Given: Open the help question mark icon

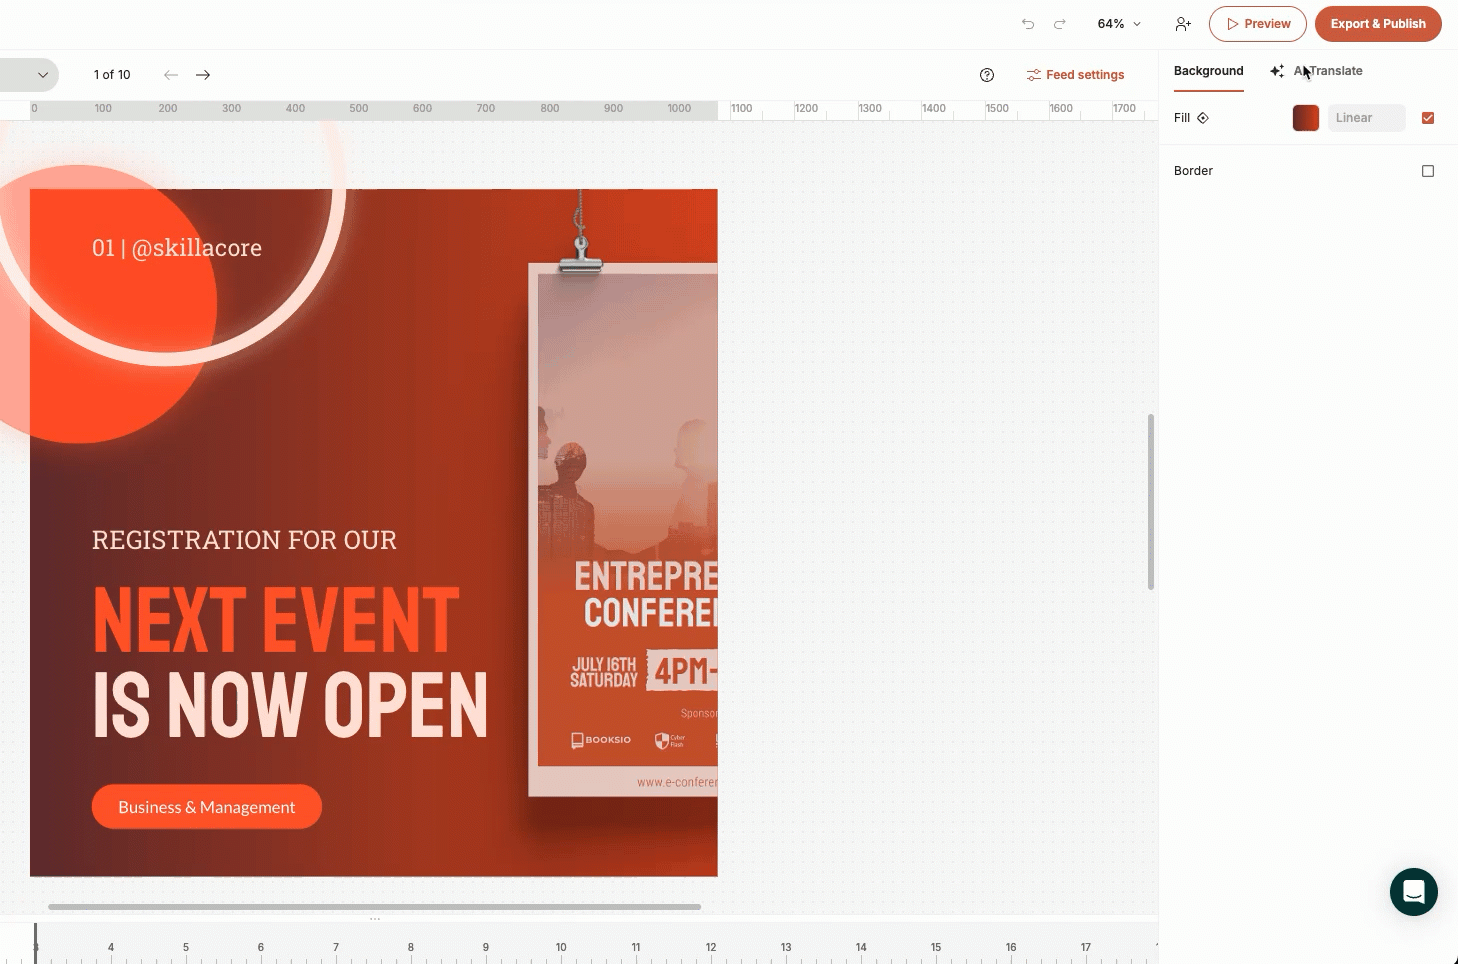Looking at the screenshot, I should tap(987, 75).
